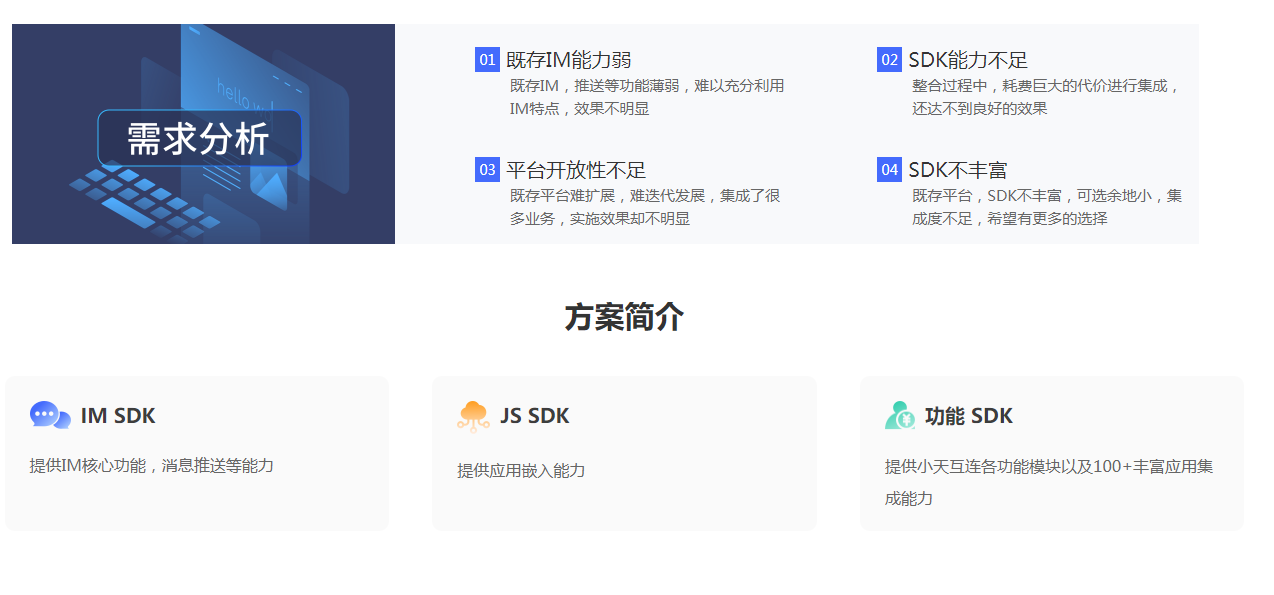Click the 需求分析 label box
The width and height of the screenshot is (1274, 595).
click(x=199, y=139)
